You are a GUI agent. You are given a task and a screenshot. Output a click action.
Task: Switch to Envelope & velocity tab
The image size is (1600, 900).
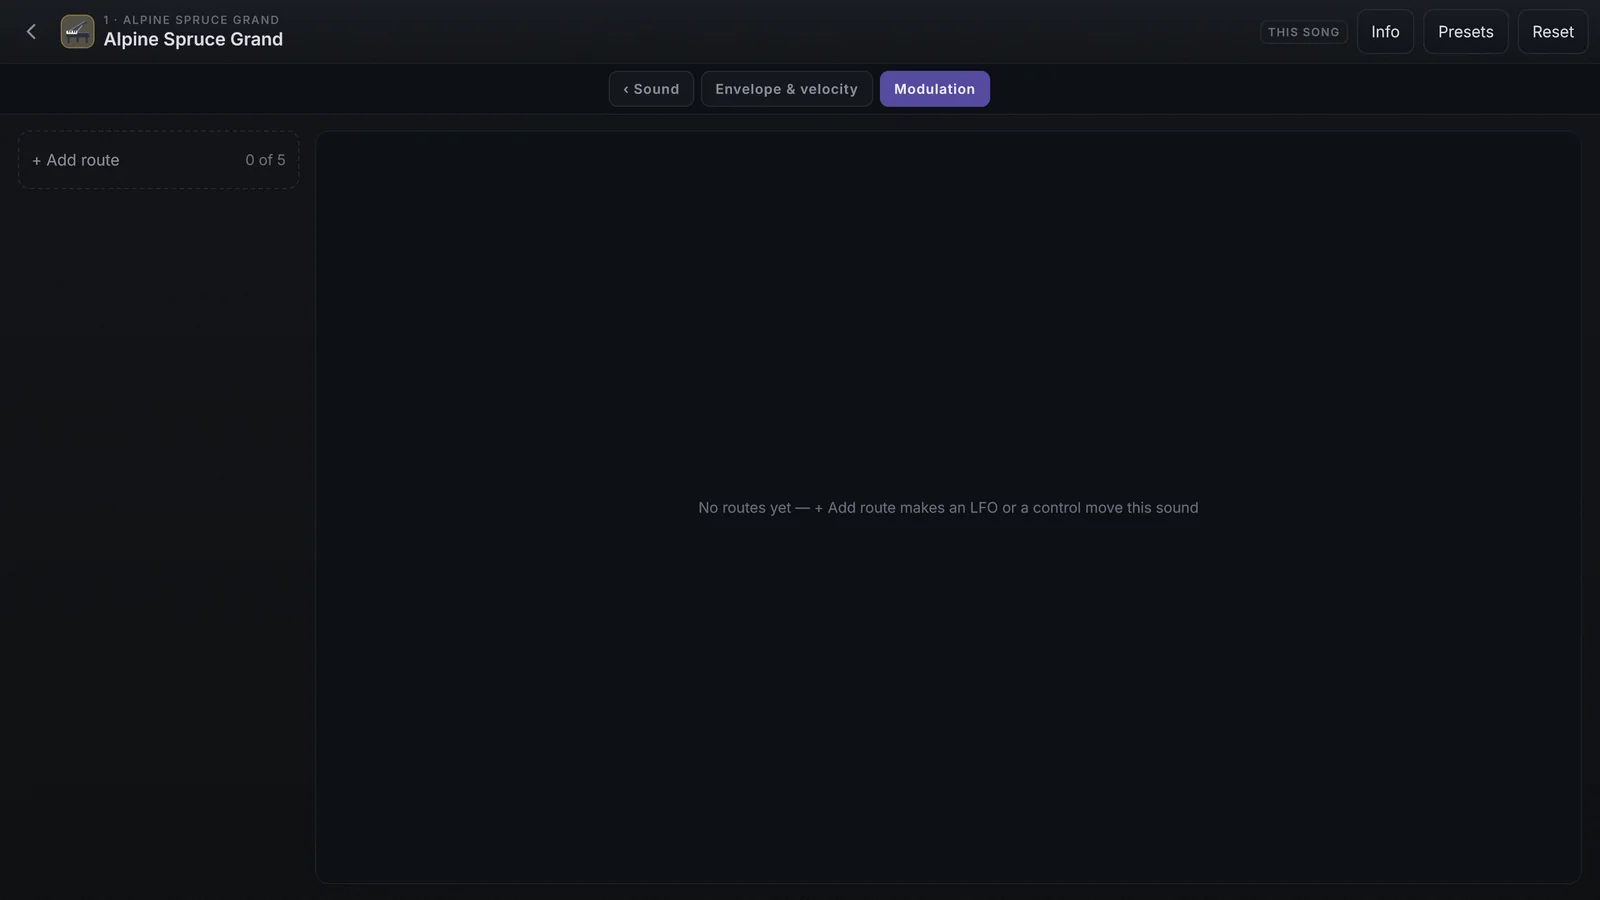tap(787, 89)
